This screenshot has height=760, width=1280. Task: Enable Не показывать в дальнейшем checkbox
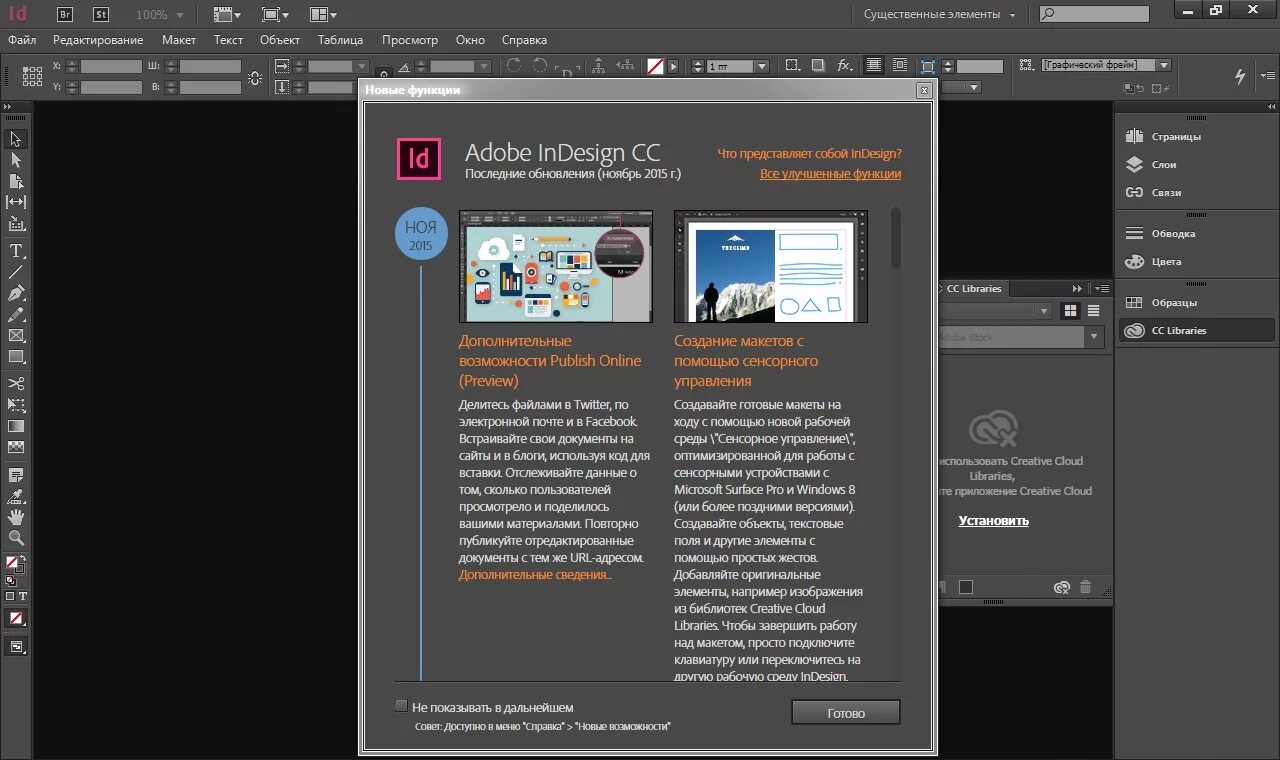point(401,705)
